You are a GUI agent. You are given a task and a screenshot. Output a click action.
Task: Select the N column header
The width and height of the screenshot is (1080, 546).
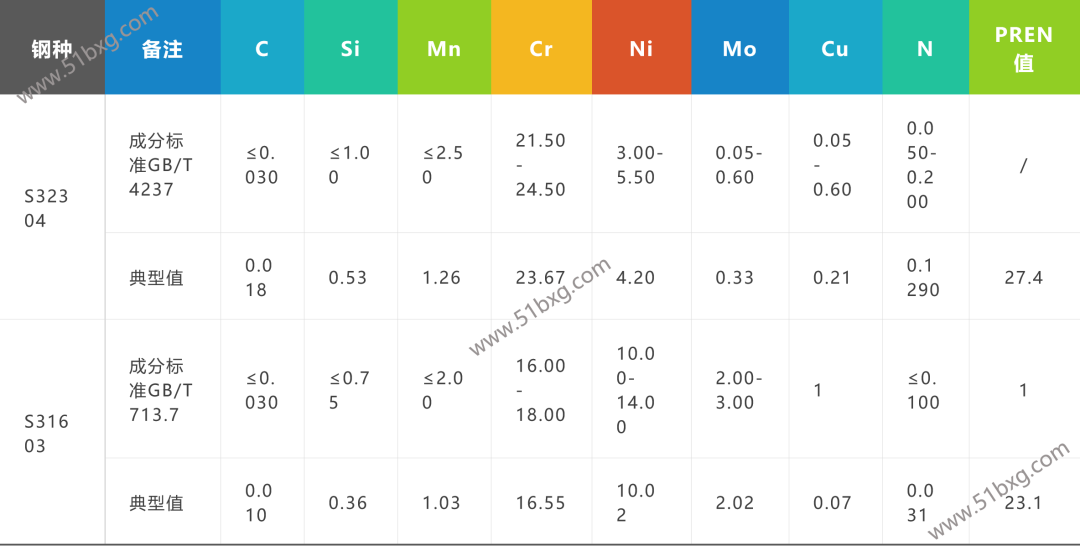point(925,47)
